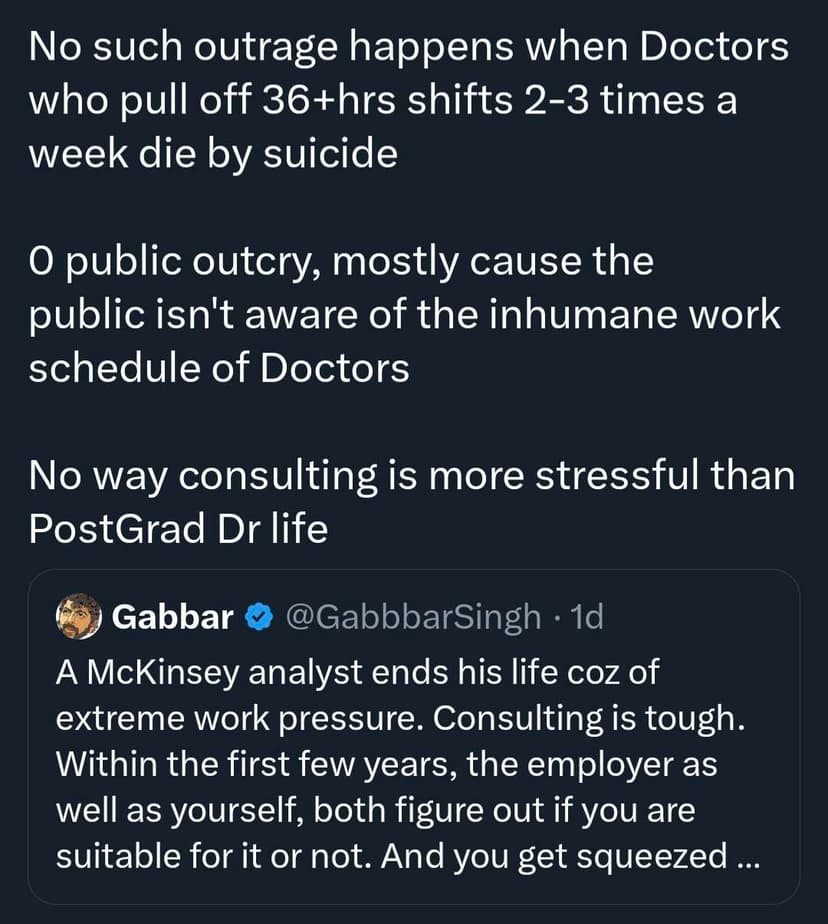
Task: Click the word "squeezed" in quoted tweet
Action: [x=653, y=857]
